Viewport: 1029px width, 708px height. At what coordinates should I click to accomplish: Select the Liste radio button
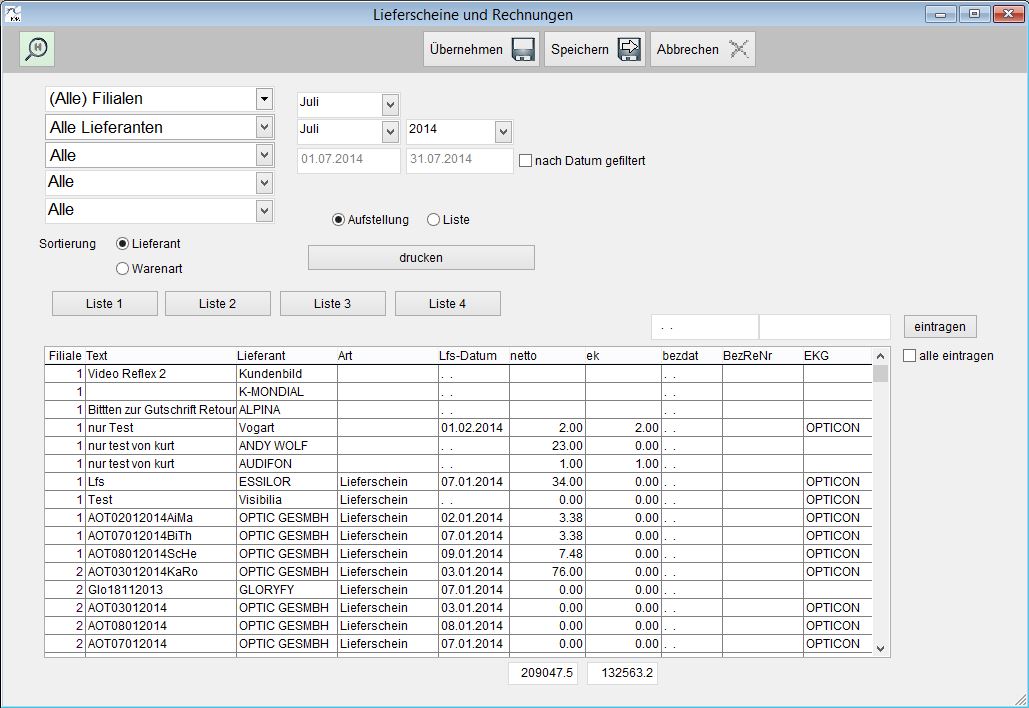[433, 220]
